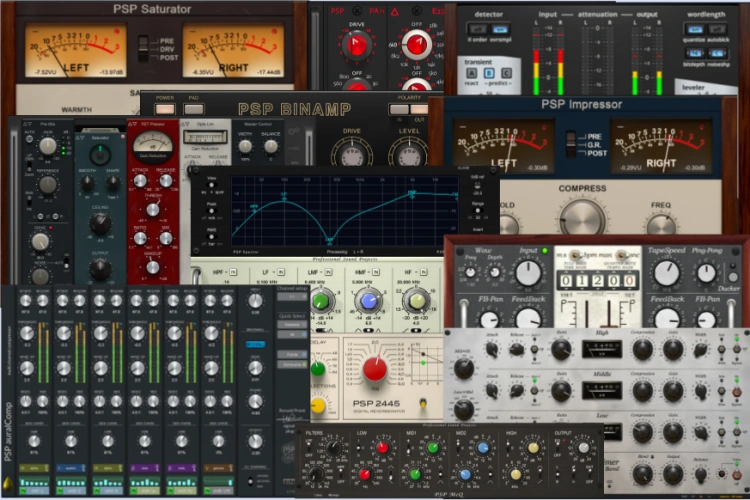
Task: Toggle the HMF IN button
Action: (376, 272)
